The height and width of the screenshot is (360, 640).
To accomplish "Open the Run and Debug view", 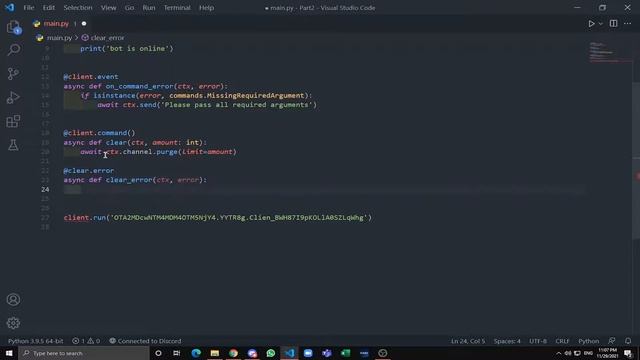I will coord(13,98).
